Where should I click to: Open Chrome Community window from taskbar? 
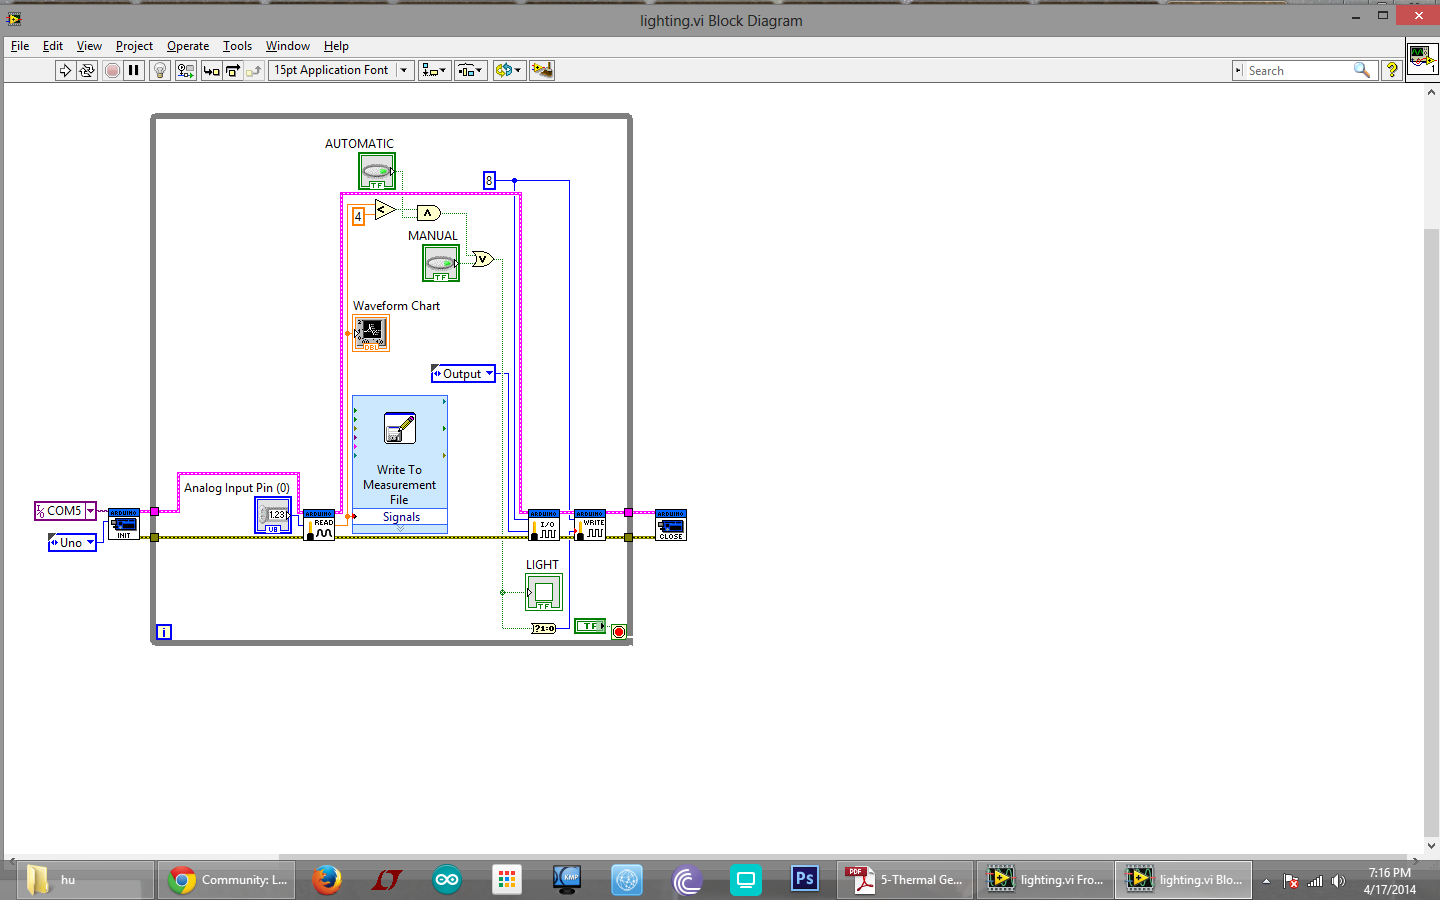tap(227, 880)
